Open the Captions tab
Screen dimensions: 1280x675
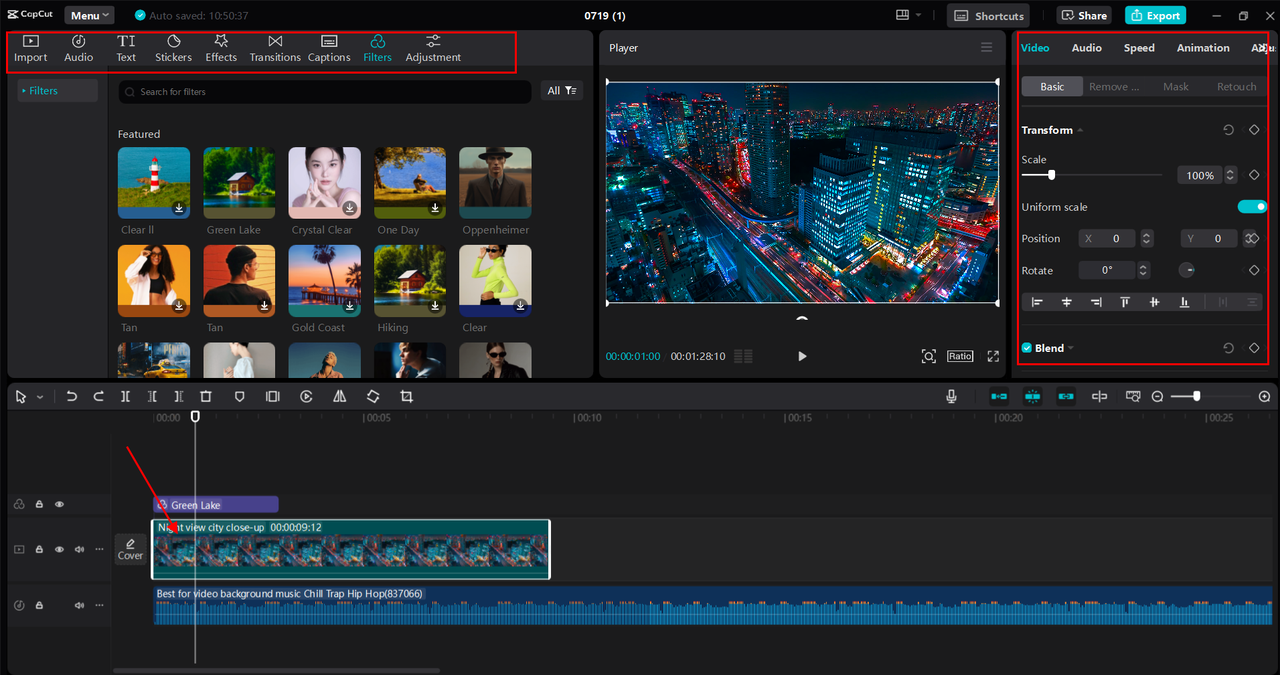(329, 48)
